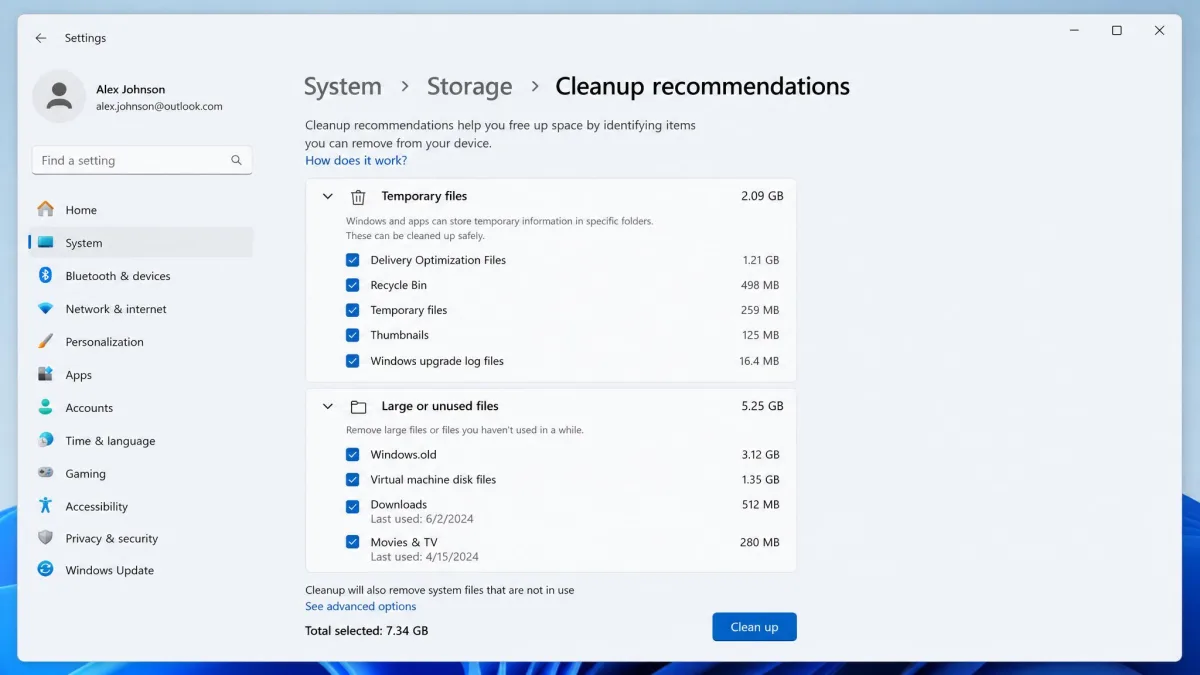Click the 1.21 GB Delivery Optimization size
Screen dimensions: 1200x675
[760, 260]
